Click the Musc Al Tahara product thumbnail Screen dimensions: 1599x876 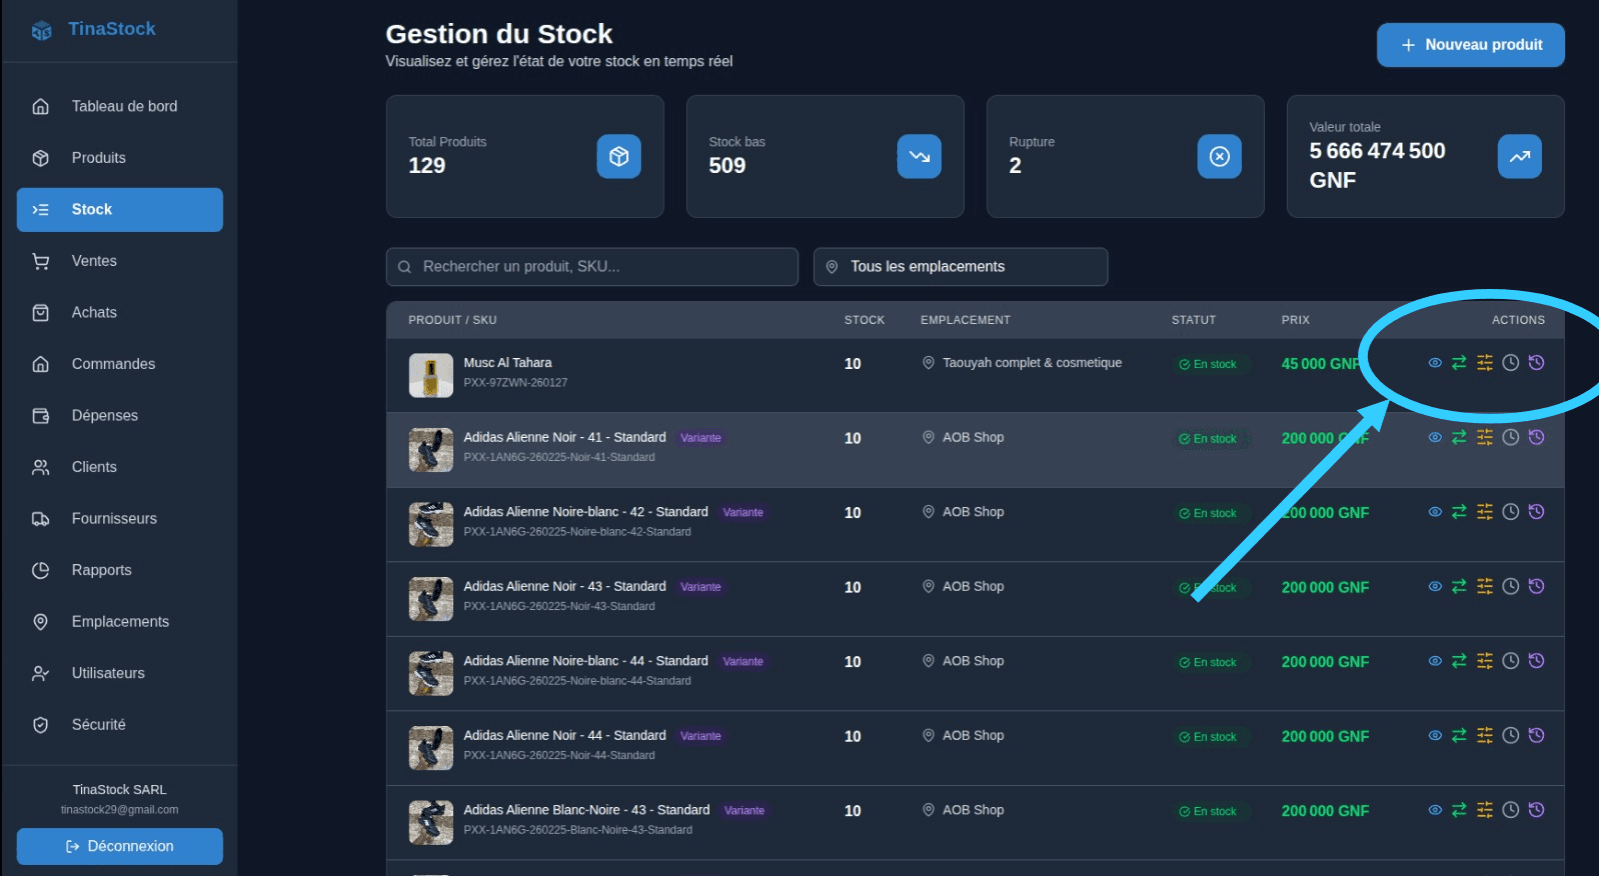pyautogui.click(x=431, y=376)
